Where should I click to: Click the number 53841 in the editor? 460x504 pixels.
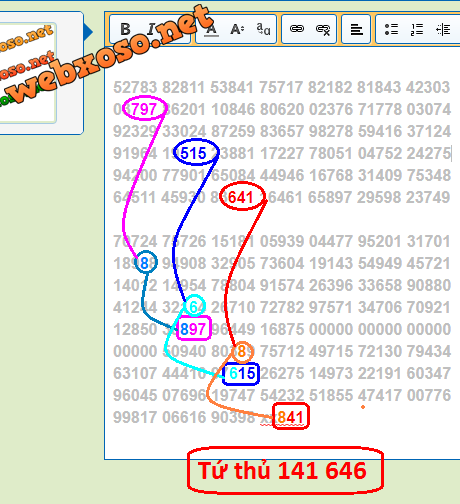[x=232, y=87]
